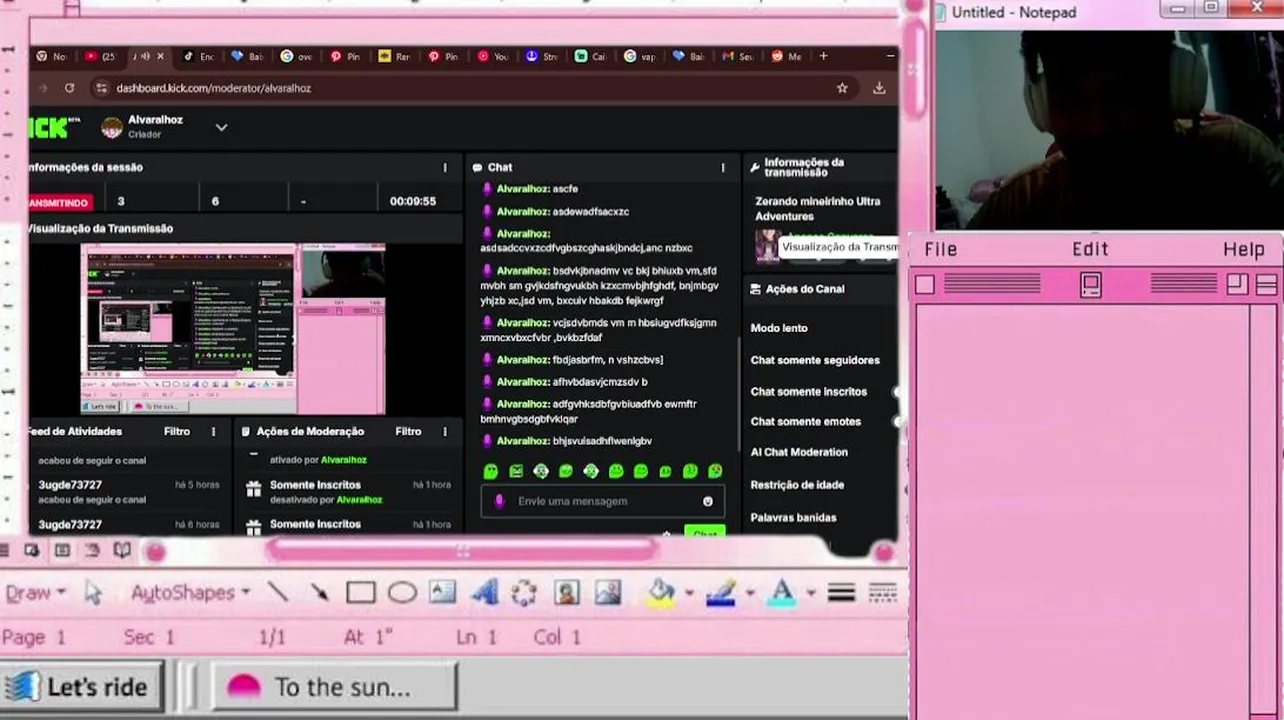1284x720 pixels.
Task: Switch to Outline view icon
Action: tap(92, 550)
